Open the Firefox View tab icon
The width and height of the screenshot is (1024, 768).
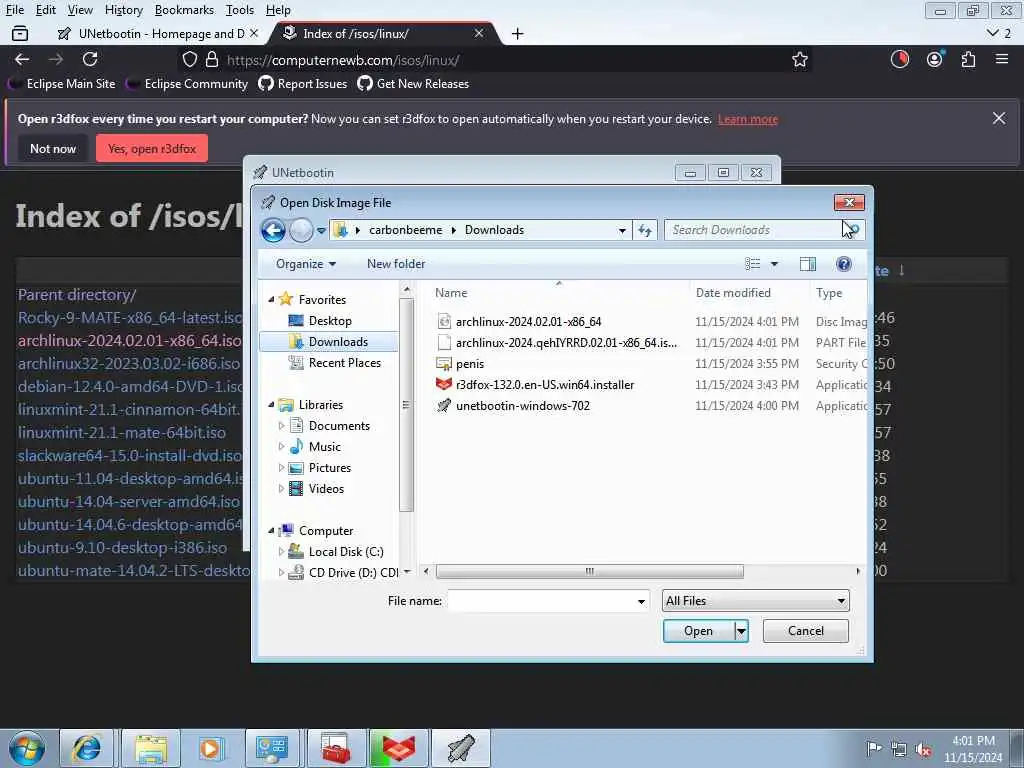[x=20, y=33]
